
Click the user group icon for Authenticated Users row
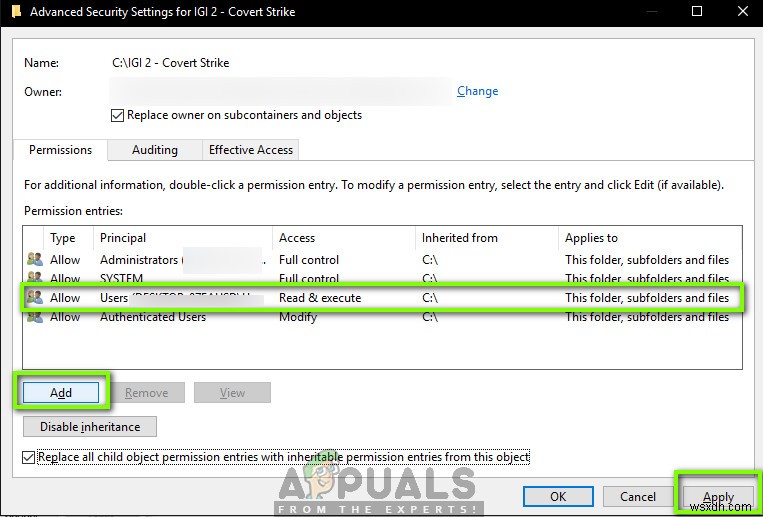(x=35, y=317)
